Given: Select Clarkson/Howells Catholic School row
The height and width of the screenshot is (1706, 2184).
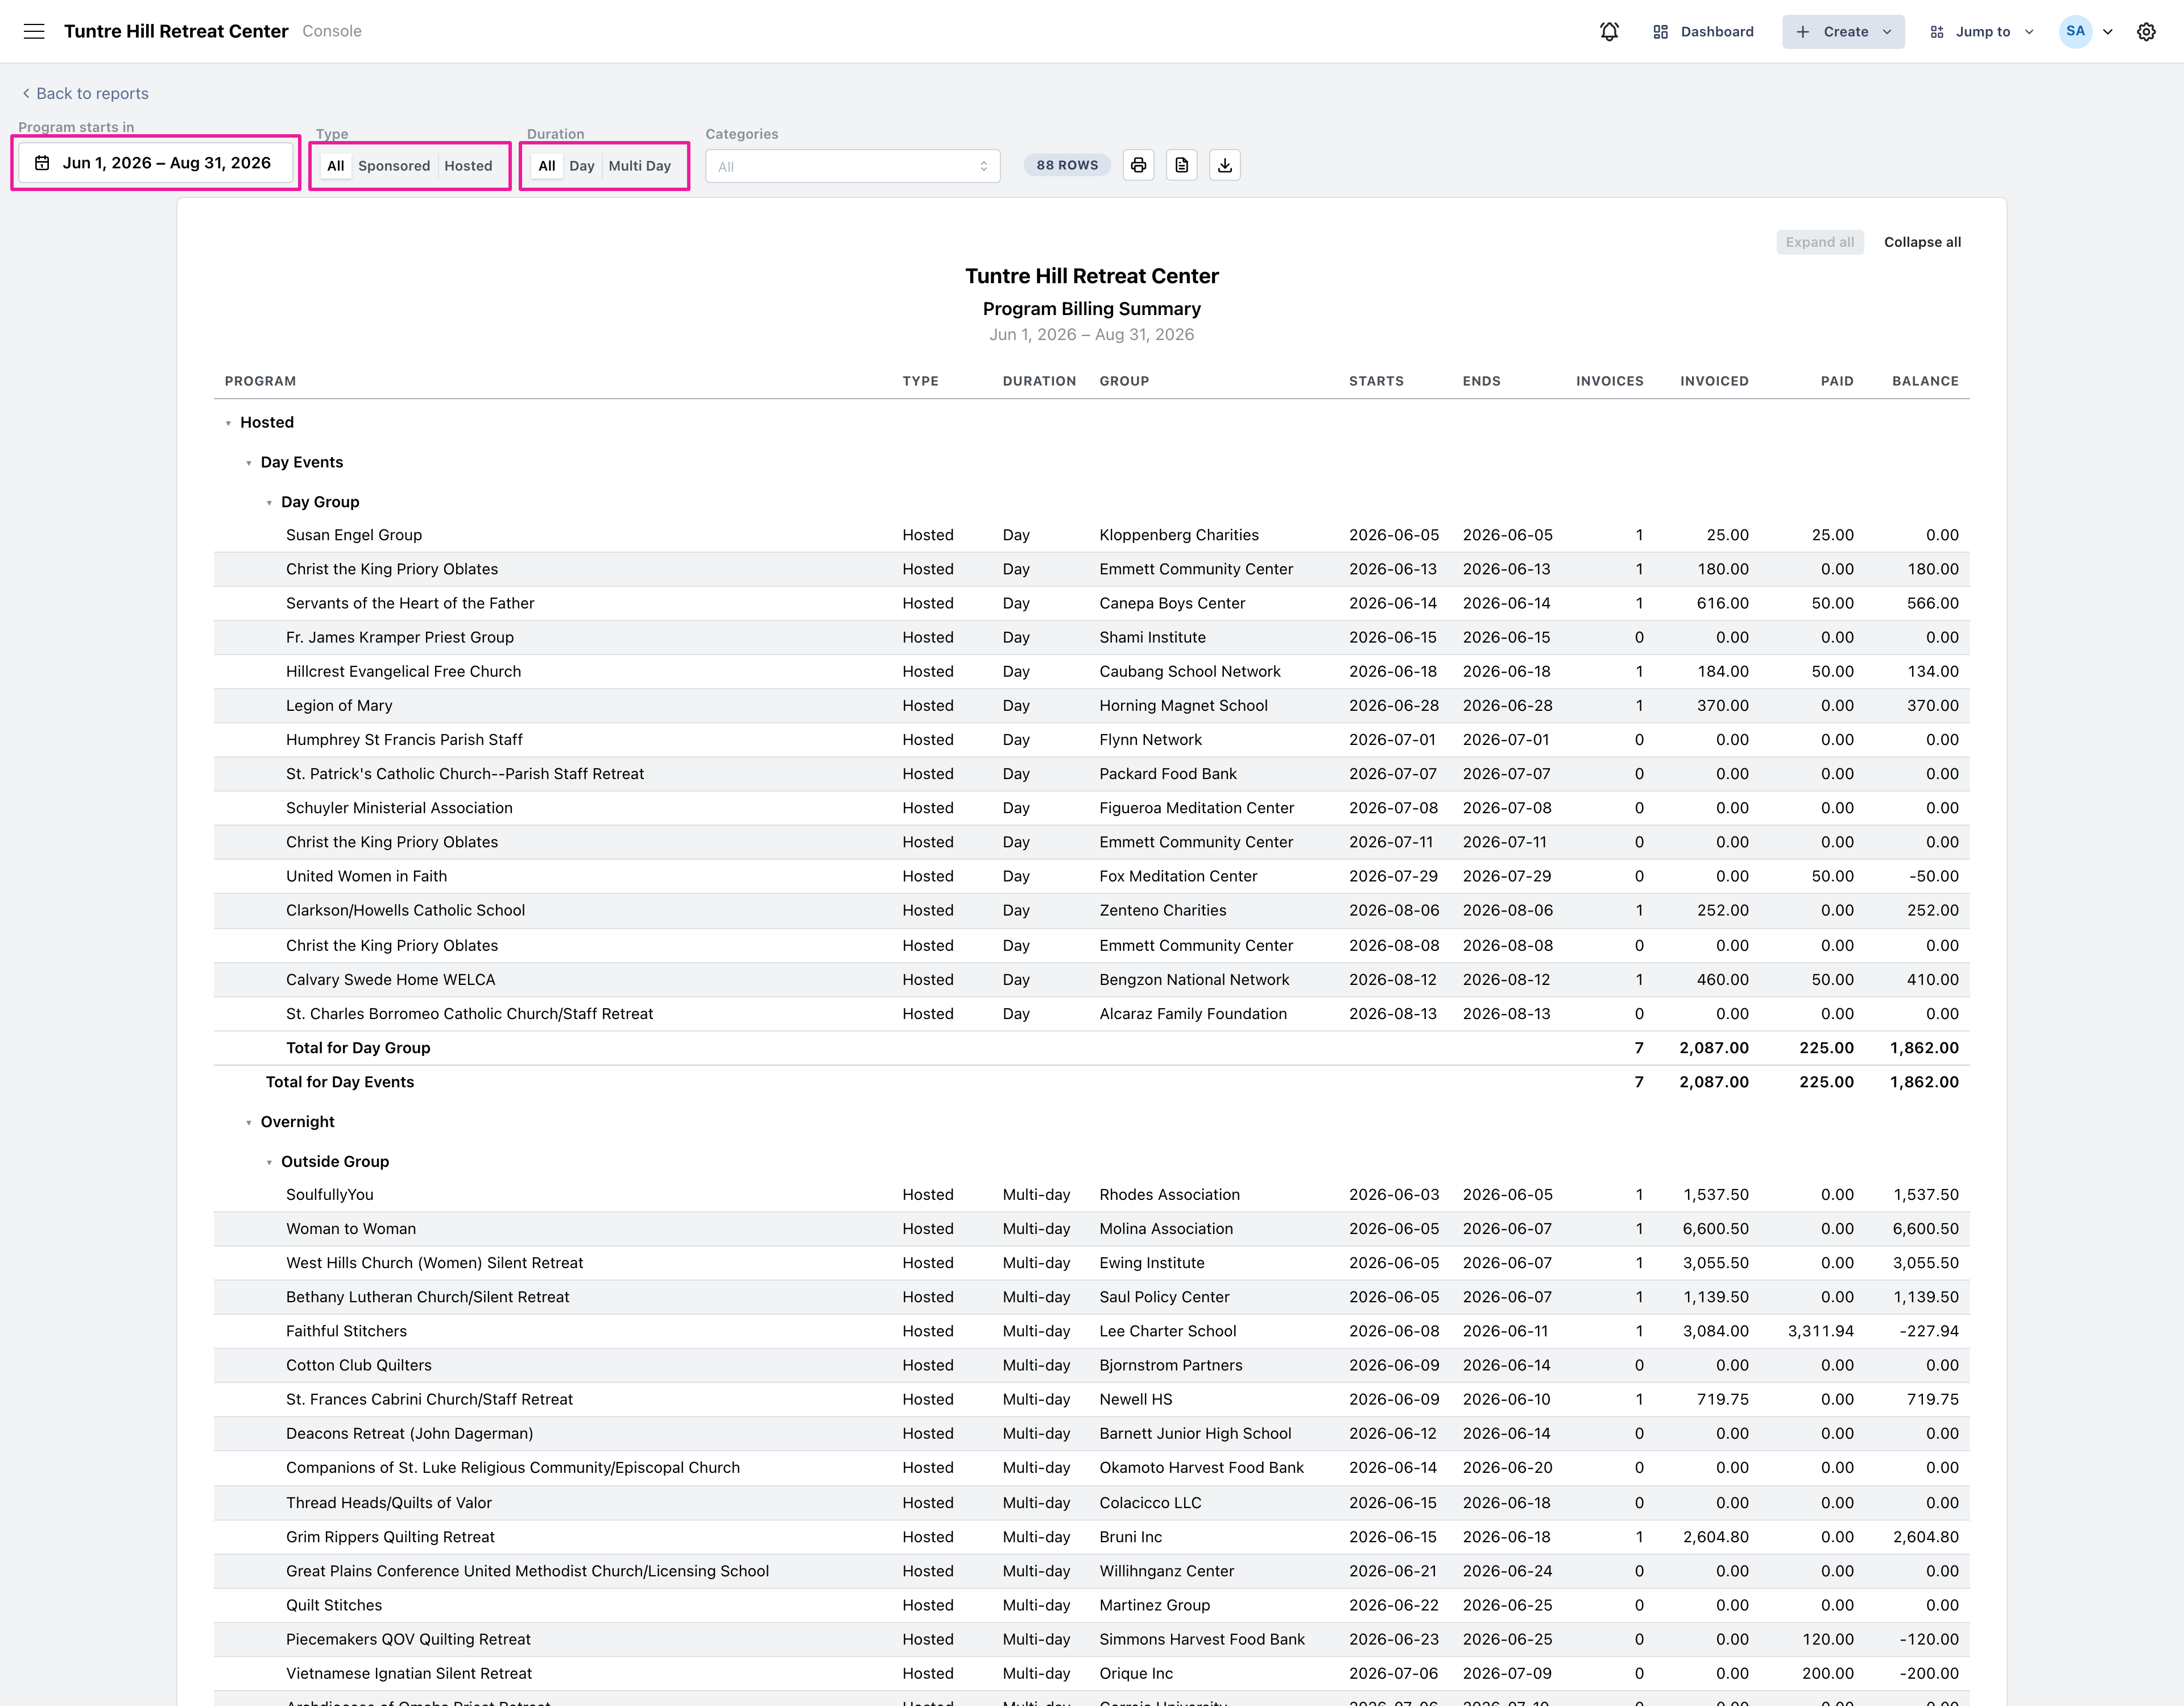Looking at the screenshot, I should click(1091, 910).
